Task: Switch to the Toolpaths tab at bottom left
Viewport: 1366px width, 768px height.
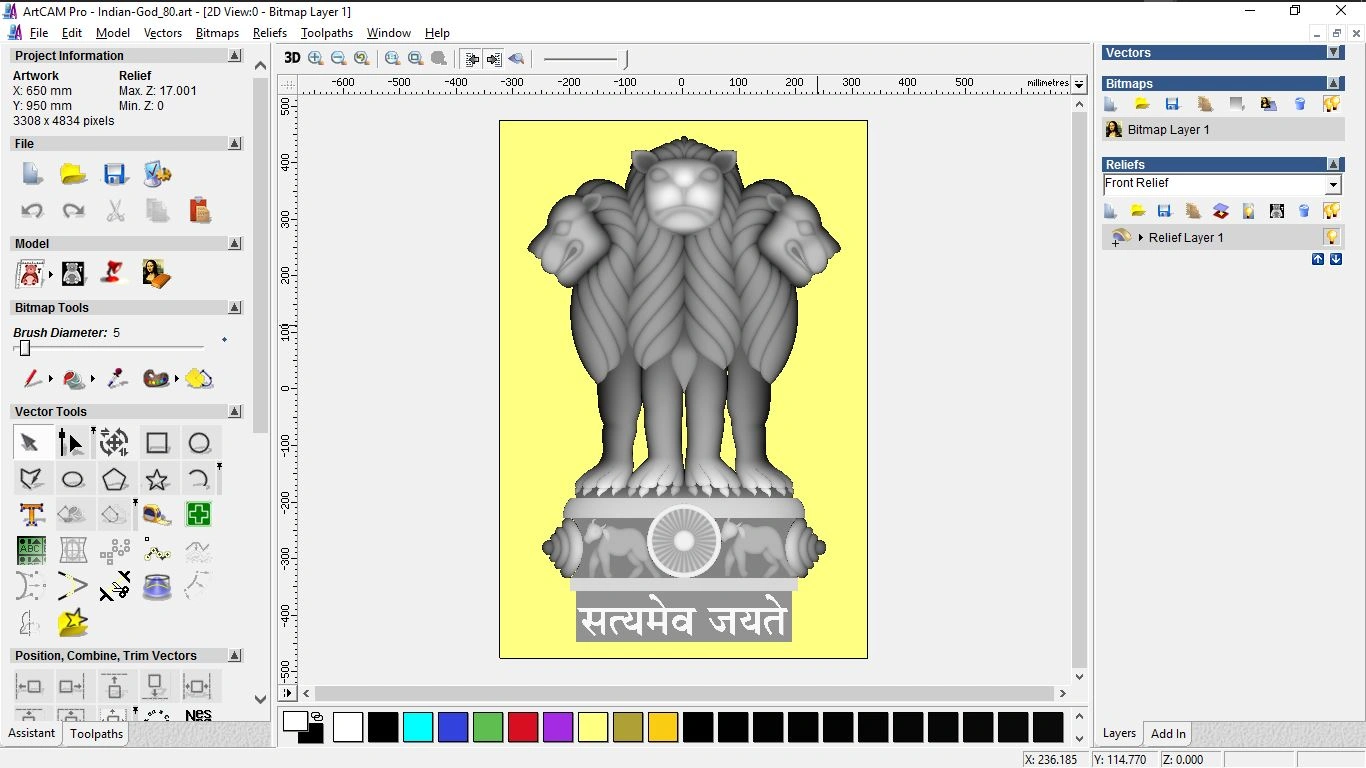Action: pyautogui.click(x=96, y=734)
